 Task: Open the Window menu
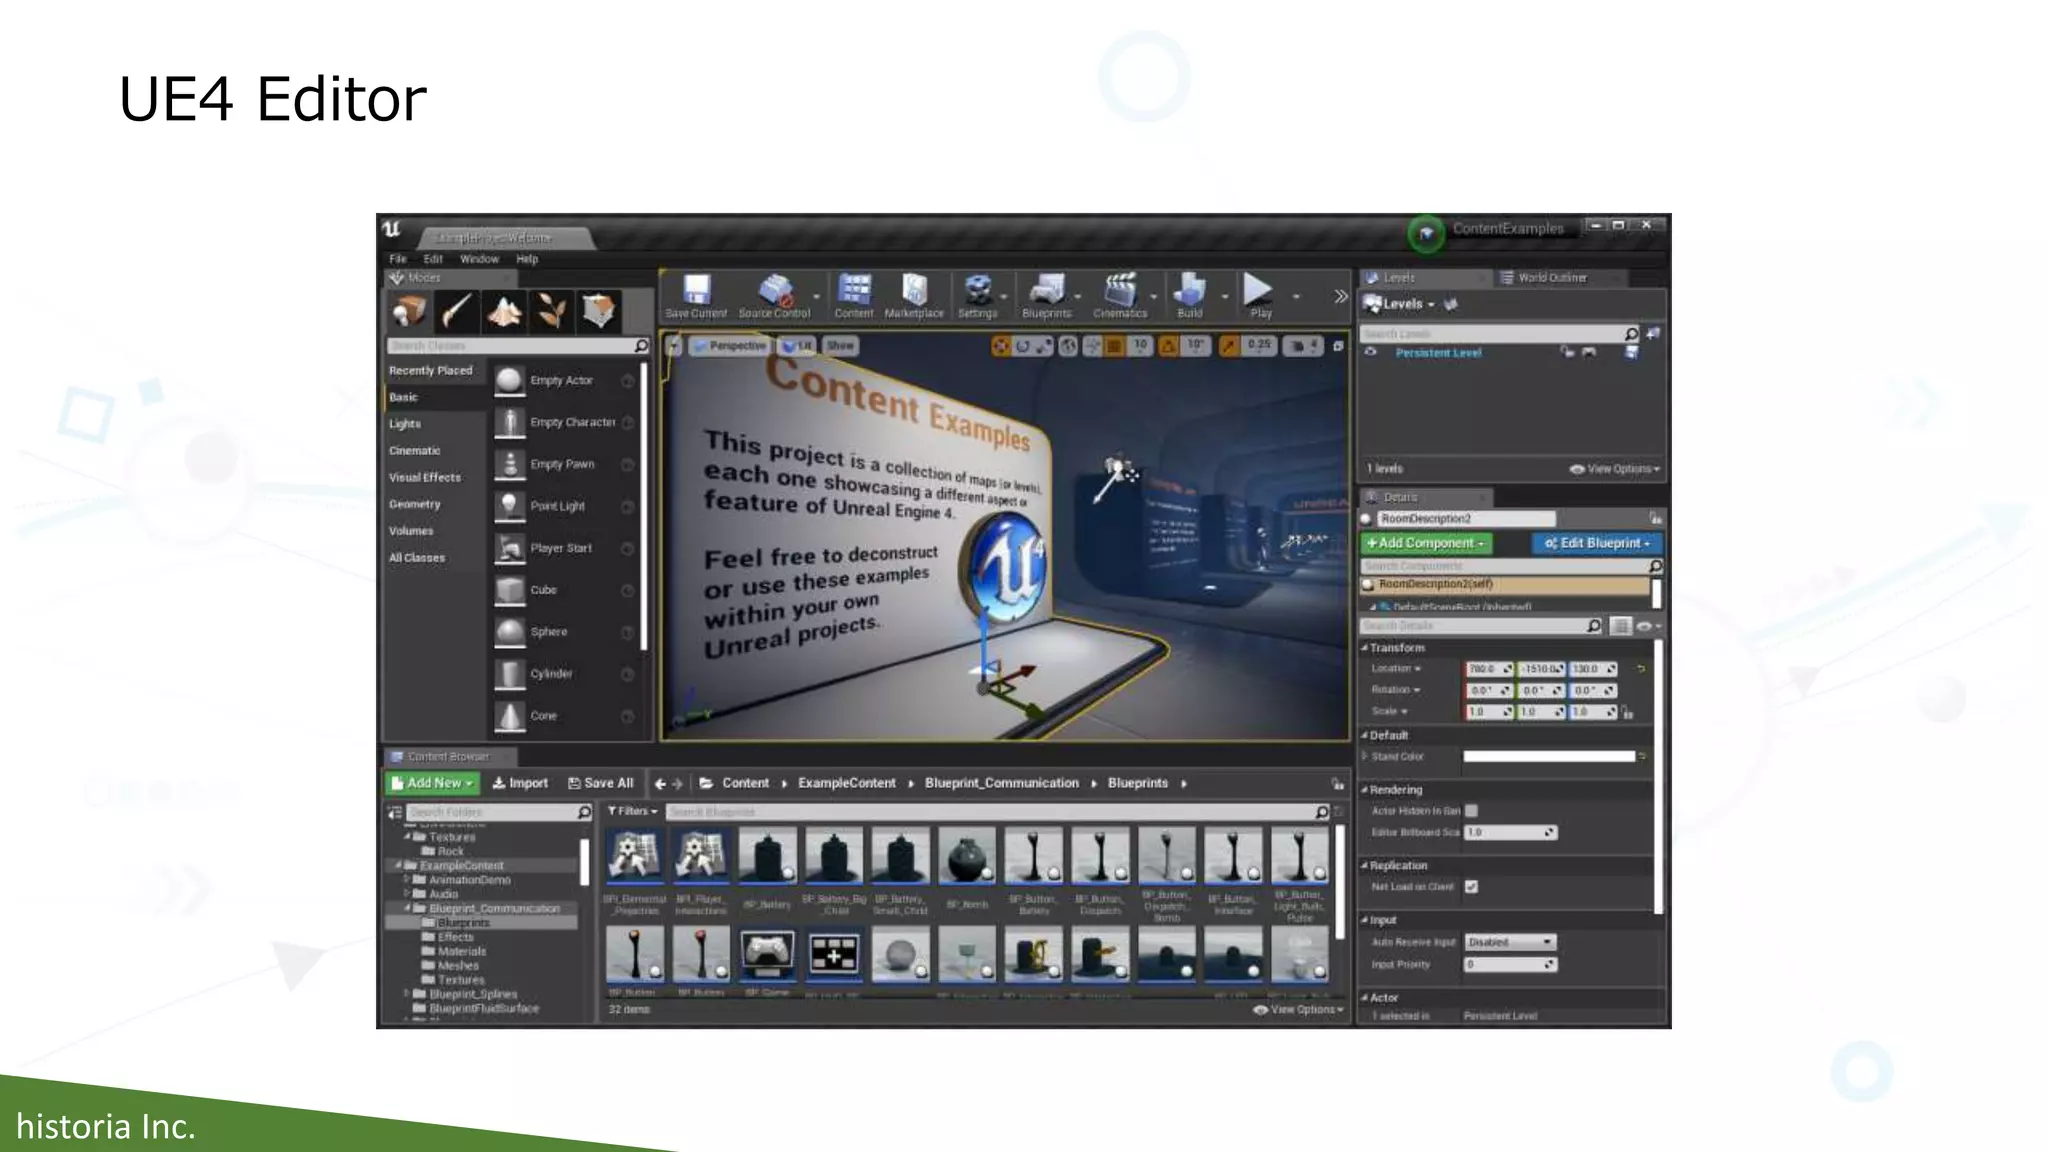click(x=479, y=259)
